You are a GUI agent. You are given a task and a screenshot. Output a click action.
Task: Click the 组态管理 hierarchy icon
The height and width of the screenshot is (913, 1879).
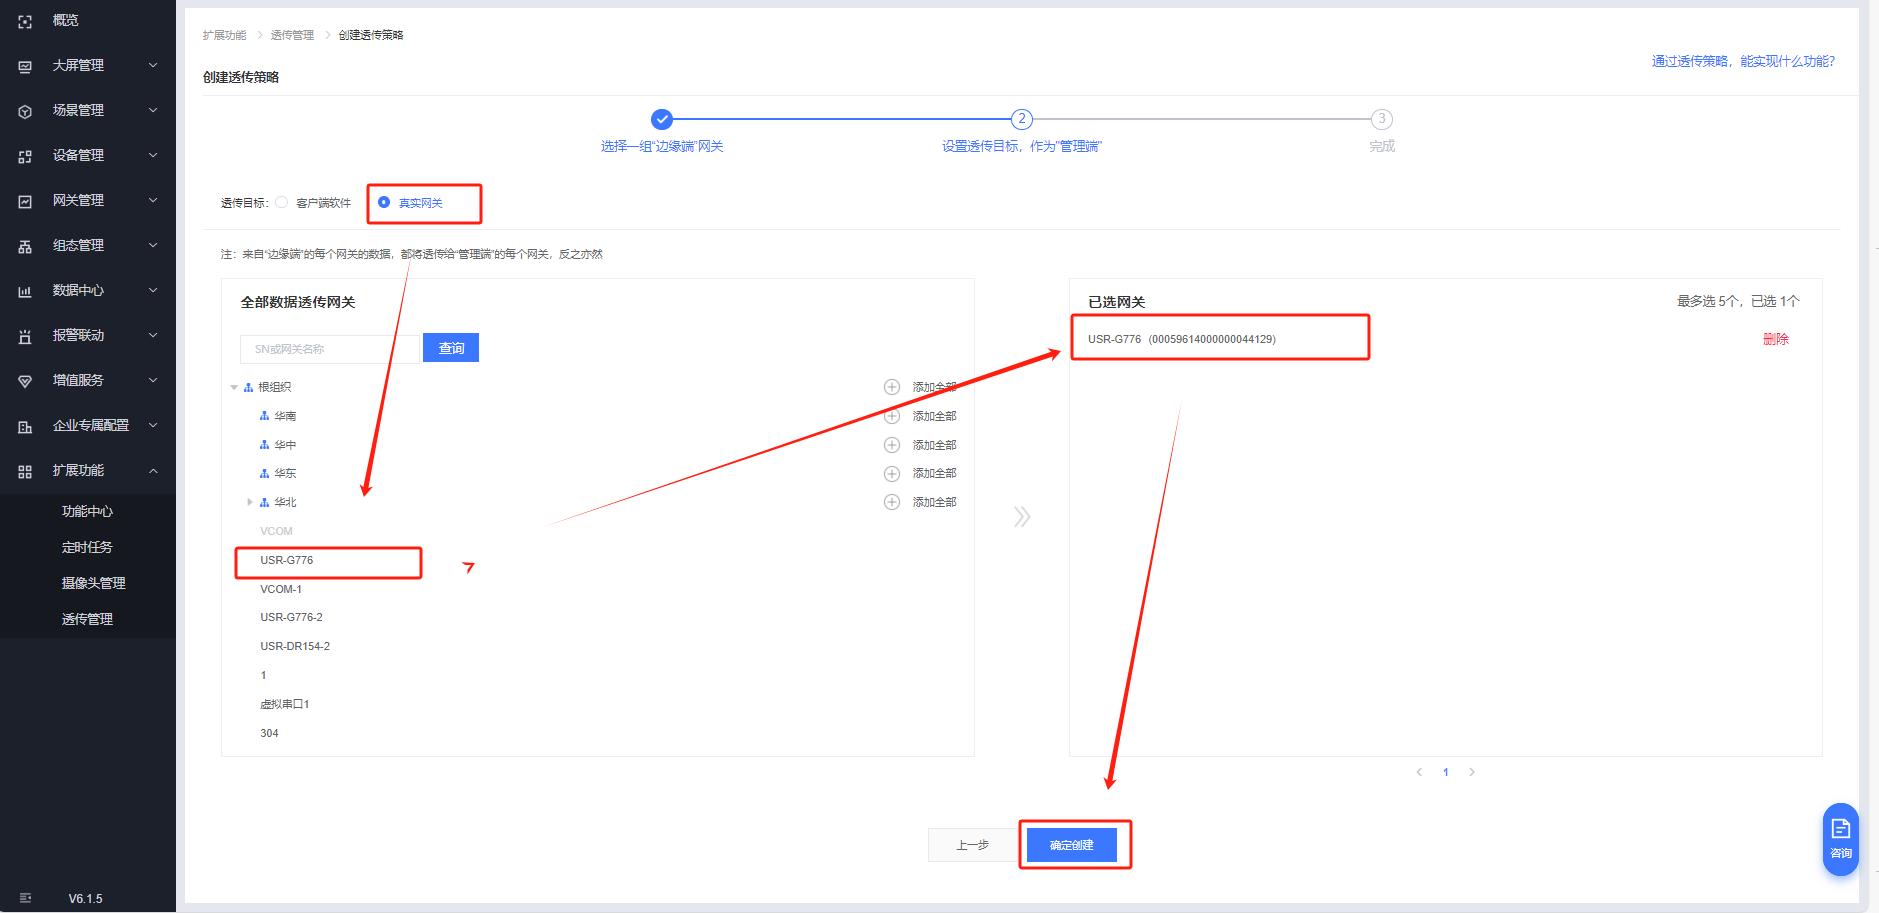(x=25, y=246)
